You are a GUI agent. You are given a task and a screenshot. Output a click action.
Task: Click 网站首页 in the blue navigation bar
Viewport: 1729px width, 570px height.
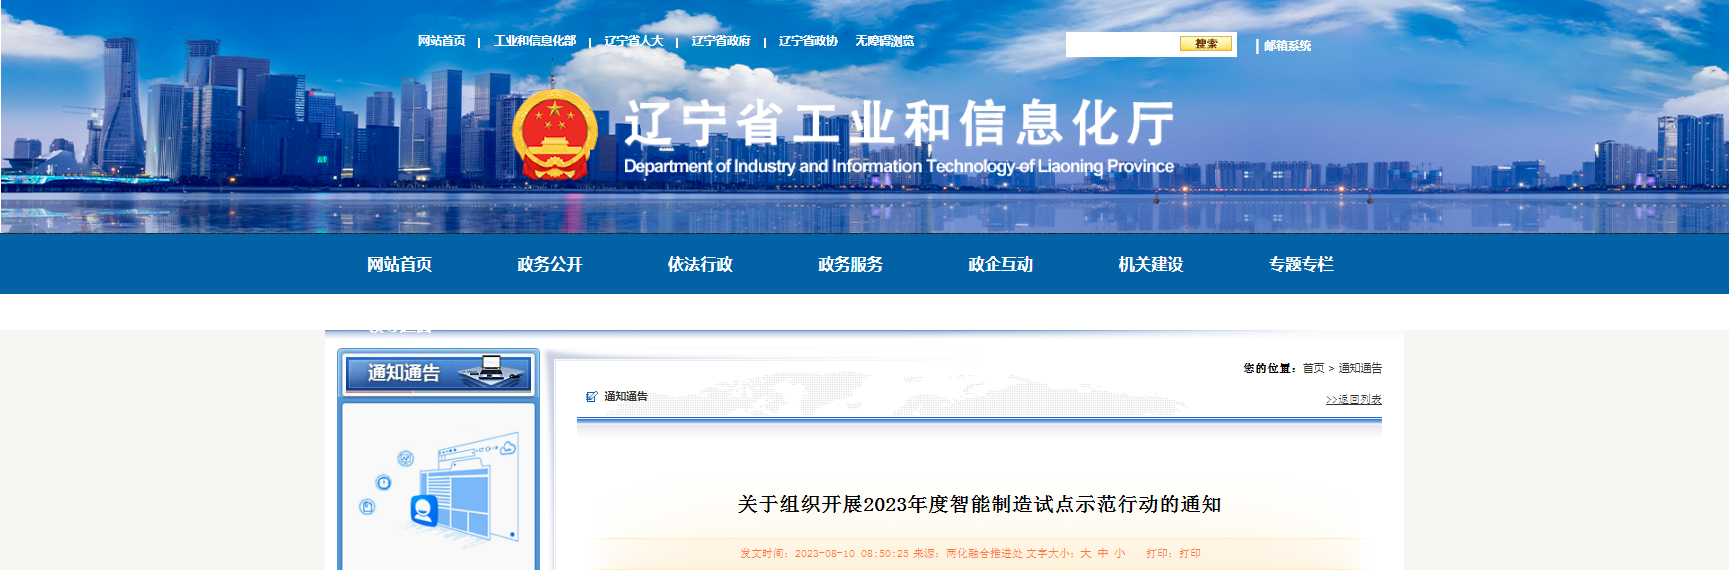pos(399,265)
